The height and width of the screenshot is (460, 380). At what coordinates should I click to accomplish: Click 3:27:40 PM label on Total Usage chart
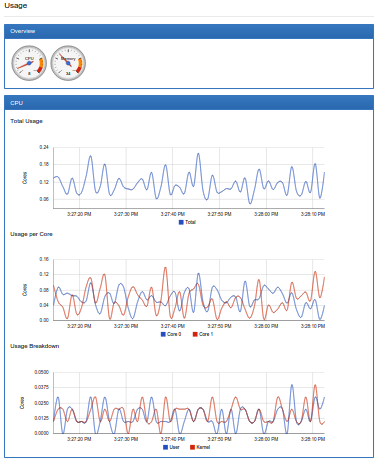(x=173, y=214)
